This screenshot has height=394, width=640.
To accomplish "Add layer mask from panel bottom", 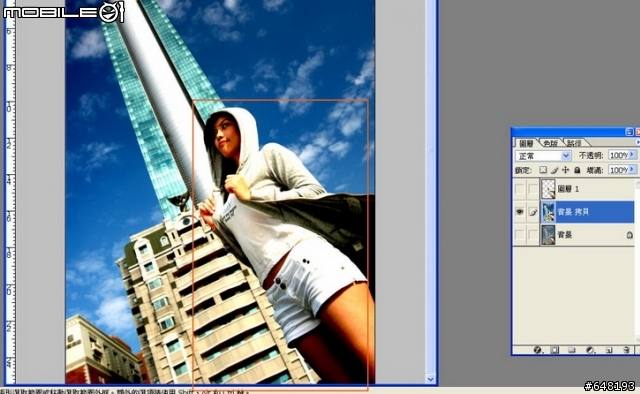I will (x=554, y=350).
